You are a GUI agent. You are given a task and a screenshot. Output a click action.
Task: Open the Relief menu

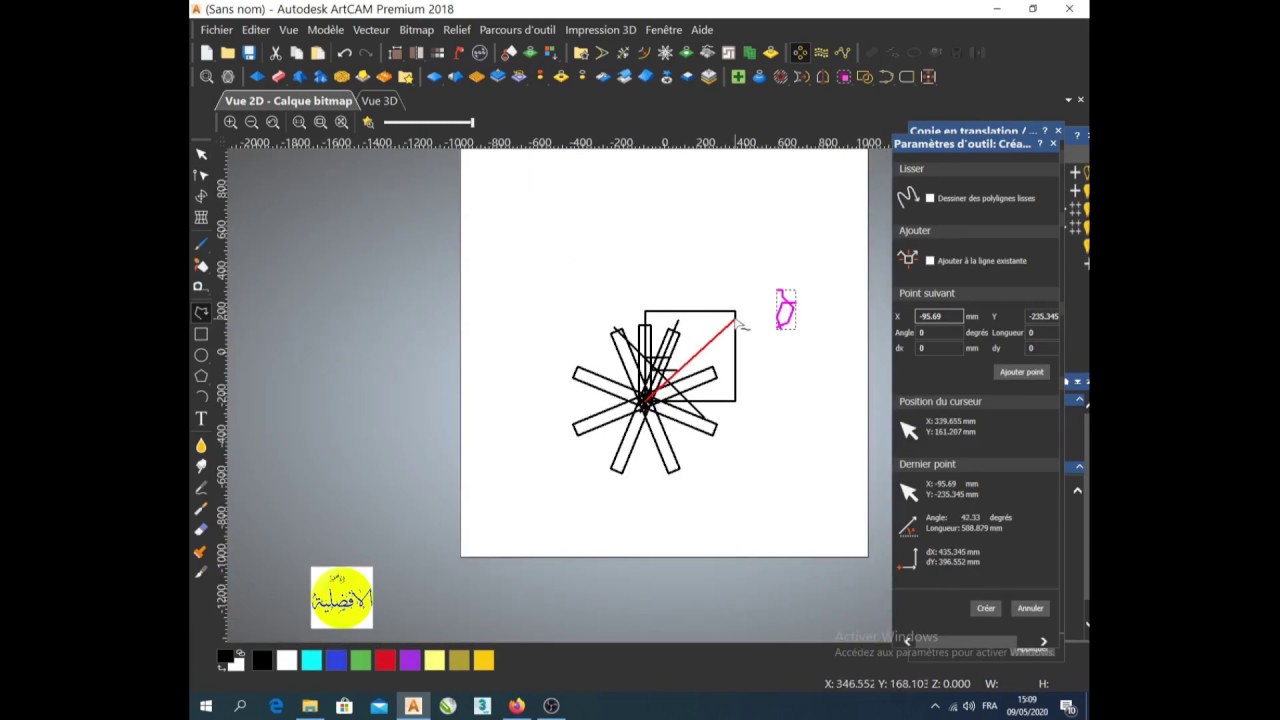click(x=457, y=30)
